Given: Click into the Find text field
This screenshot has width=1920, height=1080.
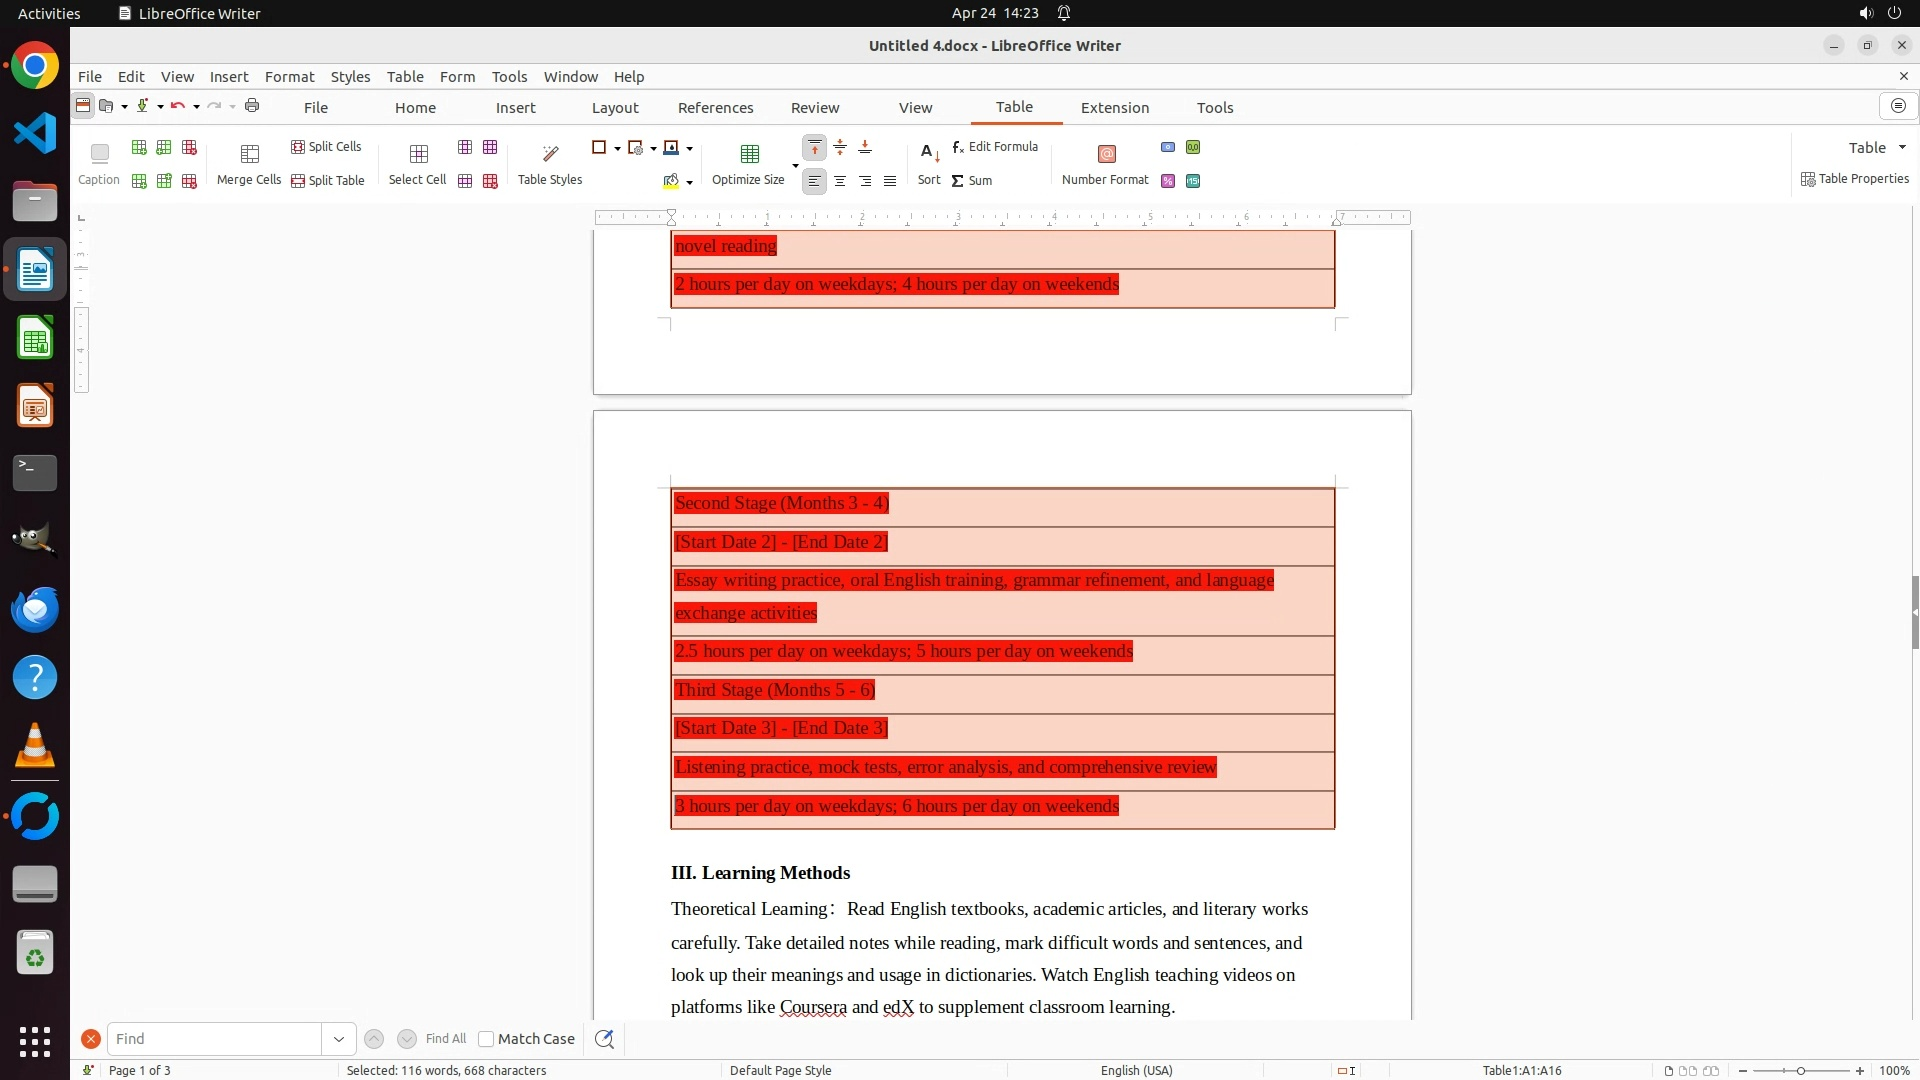Looking at the screenshot, I should click(x=214, y=1039).
